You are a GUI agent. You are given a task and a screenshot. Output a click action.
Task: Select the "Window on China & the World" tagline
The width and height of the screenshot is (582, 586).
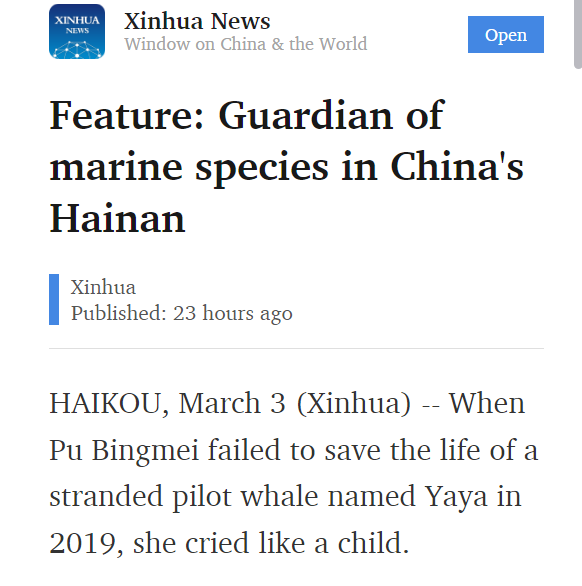[x=246, y=44]
